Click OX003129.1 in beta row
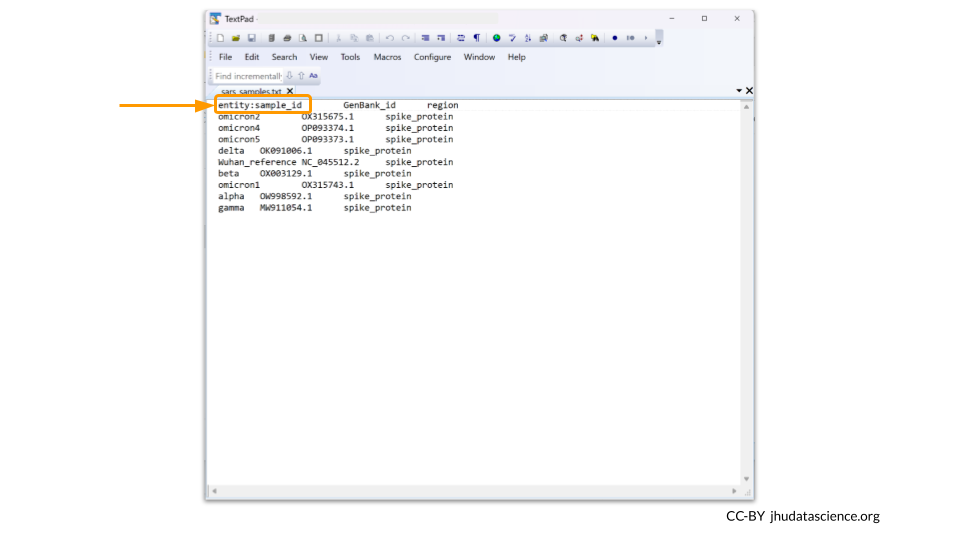Viewport: 960px width, 540px height. [x=286, y=174]
